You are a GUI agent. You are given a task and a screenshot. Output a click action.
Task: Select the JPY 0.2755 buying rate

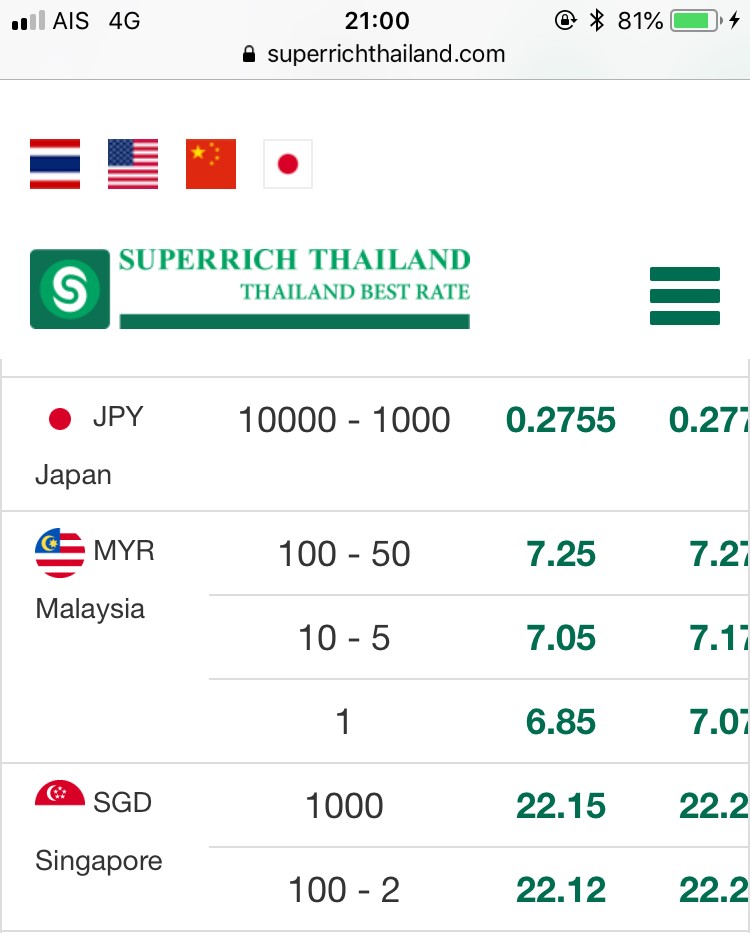click(560, 419)
